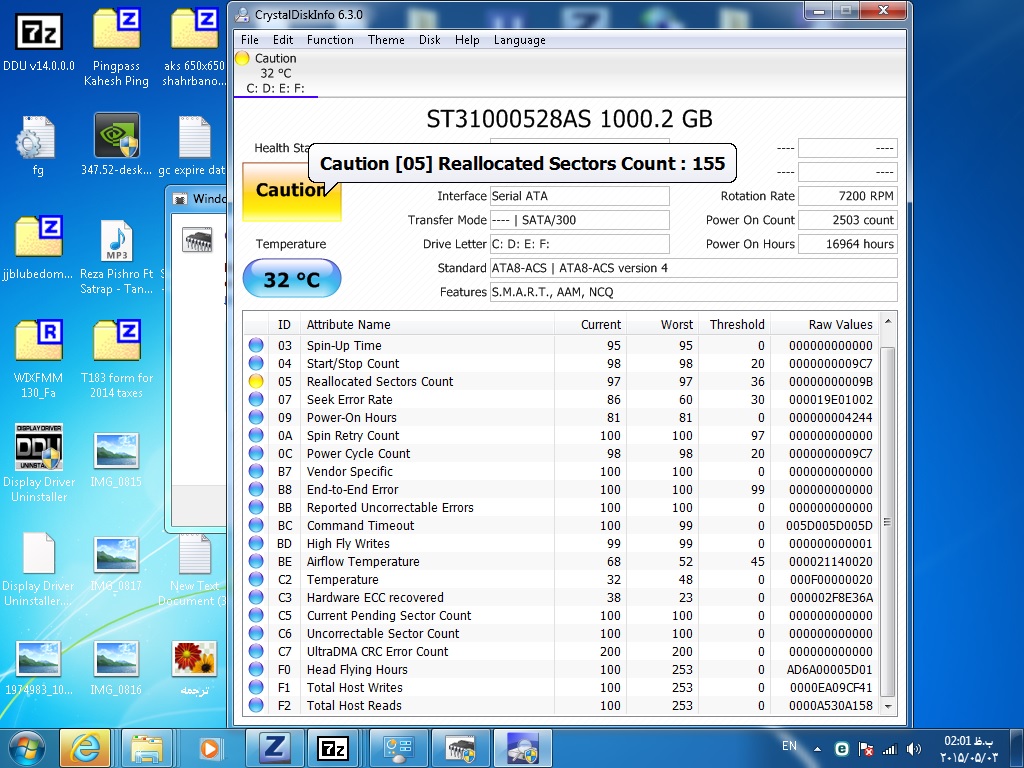The height and width of the screenshot is (768, 1024).
Task: Click the 2503 count power on count field
Action: tap(847, 220)
